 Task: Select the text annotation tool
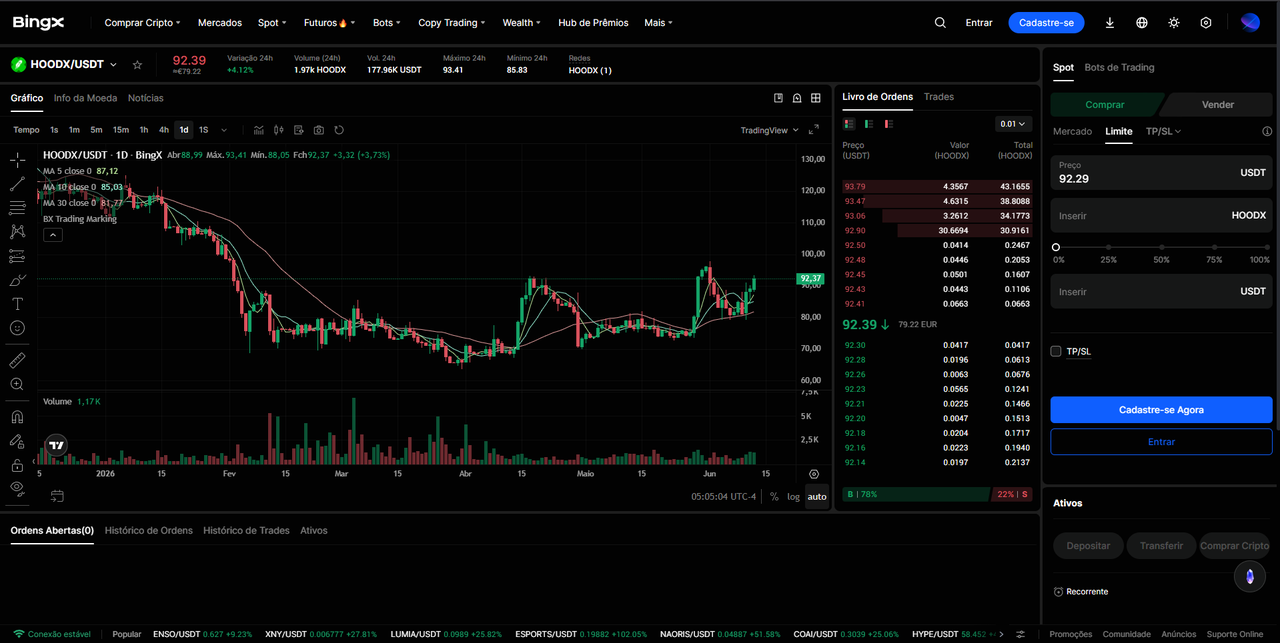click(x=17, y=304)
